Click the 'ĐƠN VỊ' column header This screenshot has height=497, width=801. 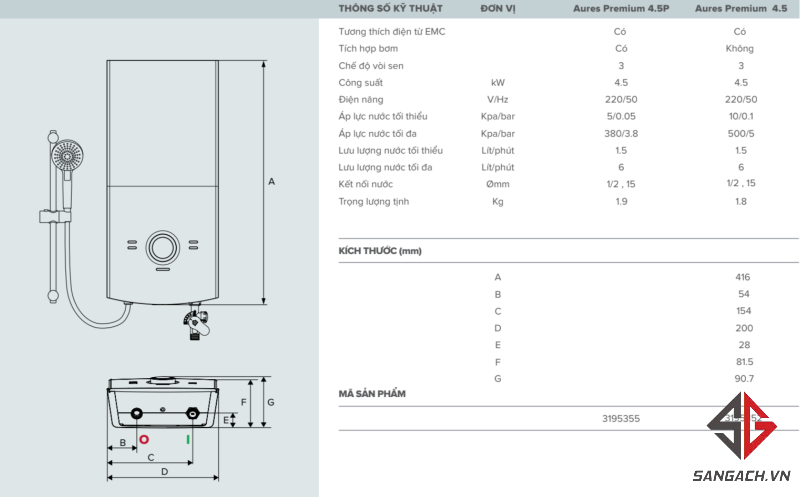coord(498,9)
